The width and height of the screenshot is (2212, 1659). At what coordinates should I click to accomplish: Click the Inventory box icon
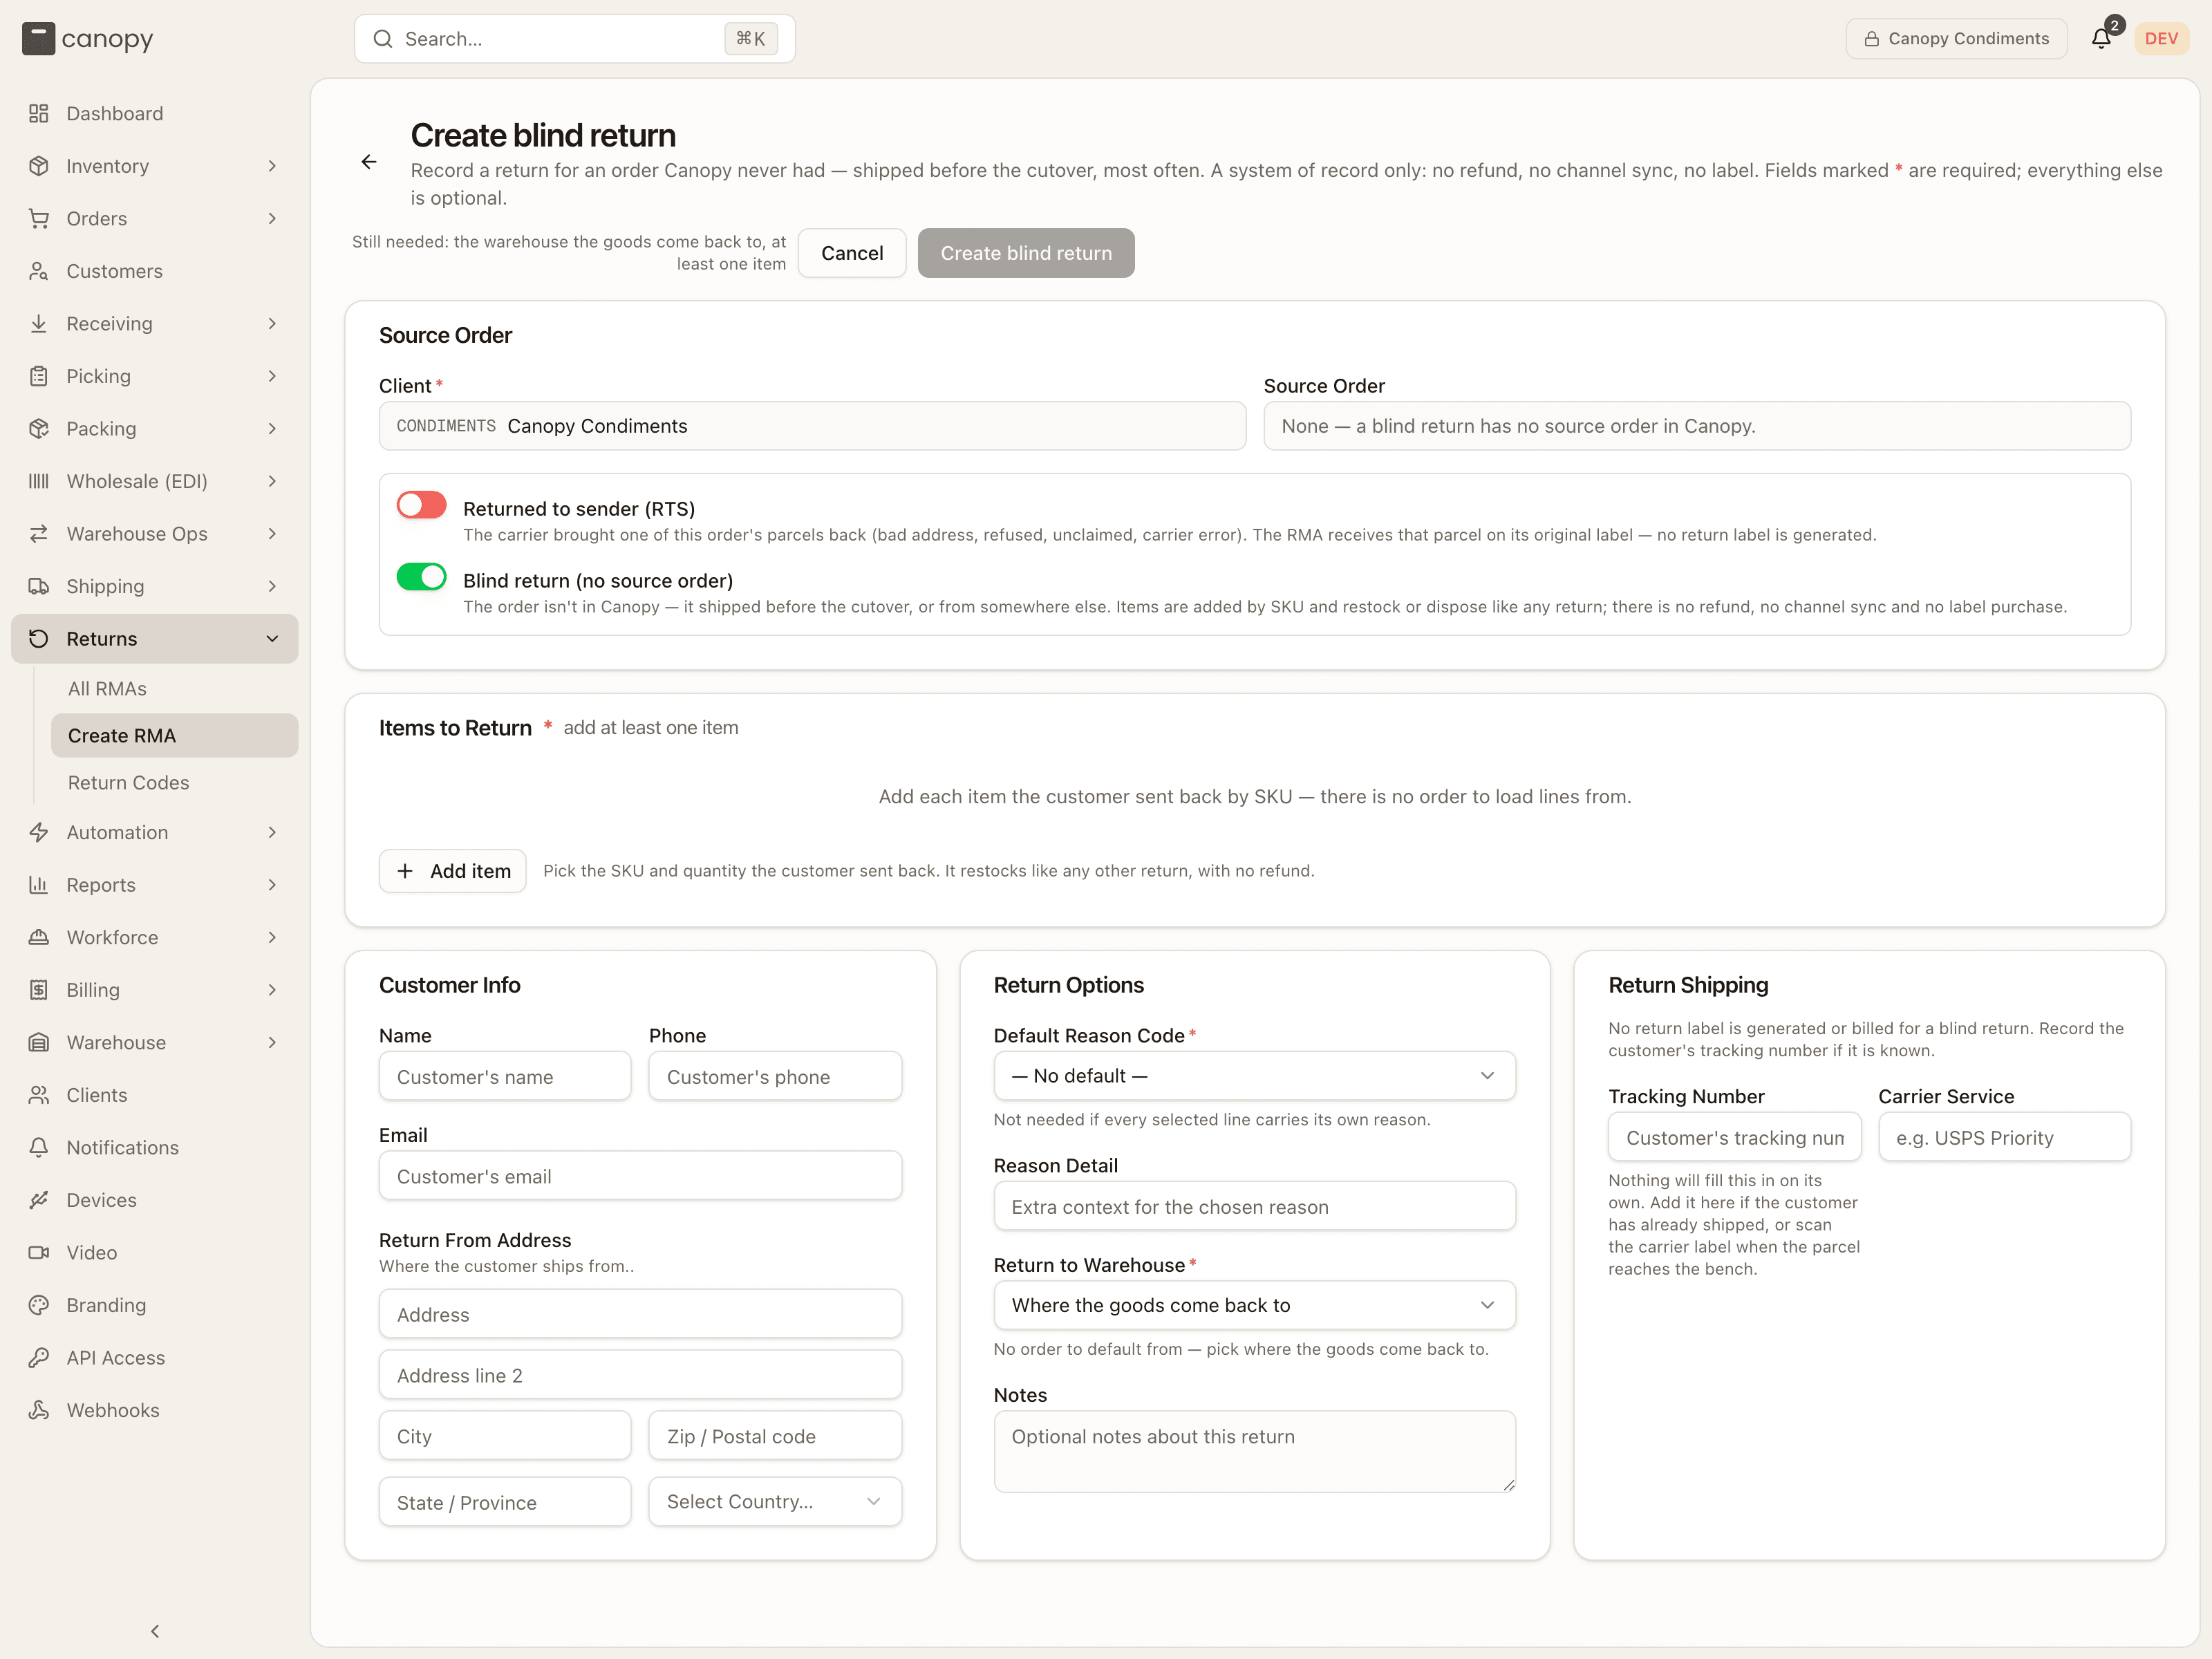click(39, 166)
